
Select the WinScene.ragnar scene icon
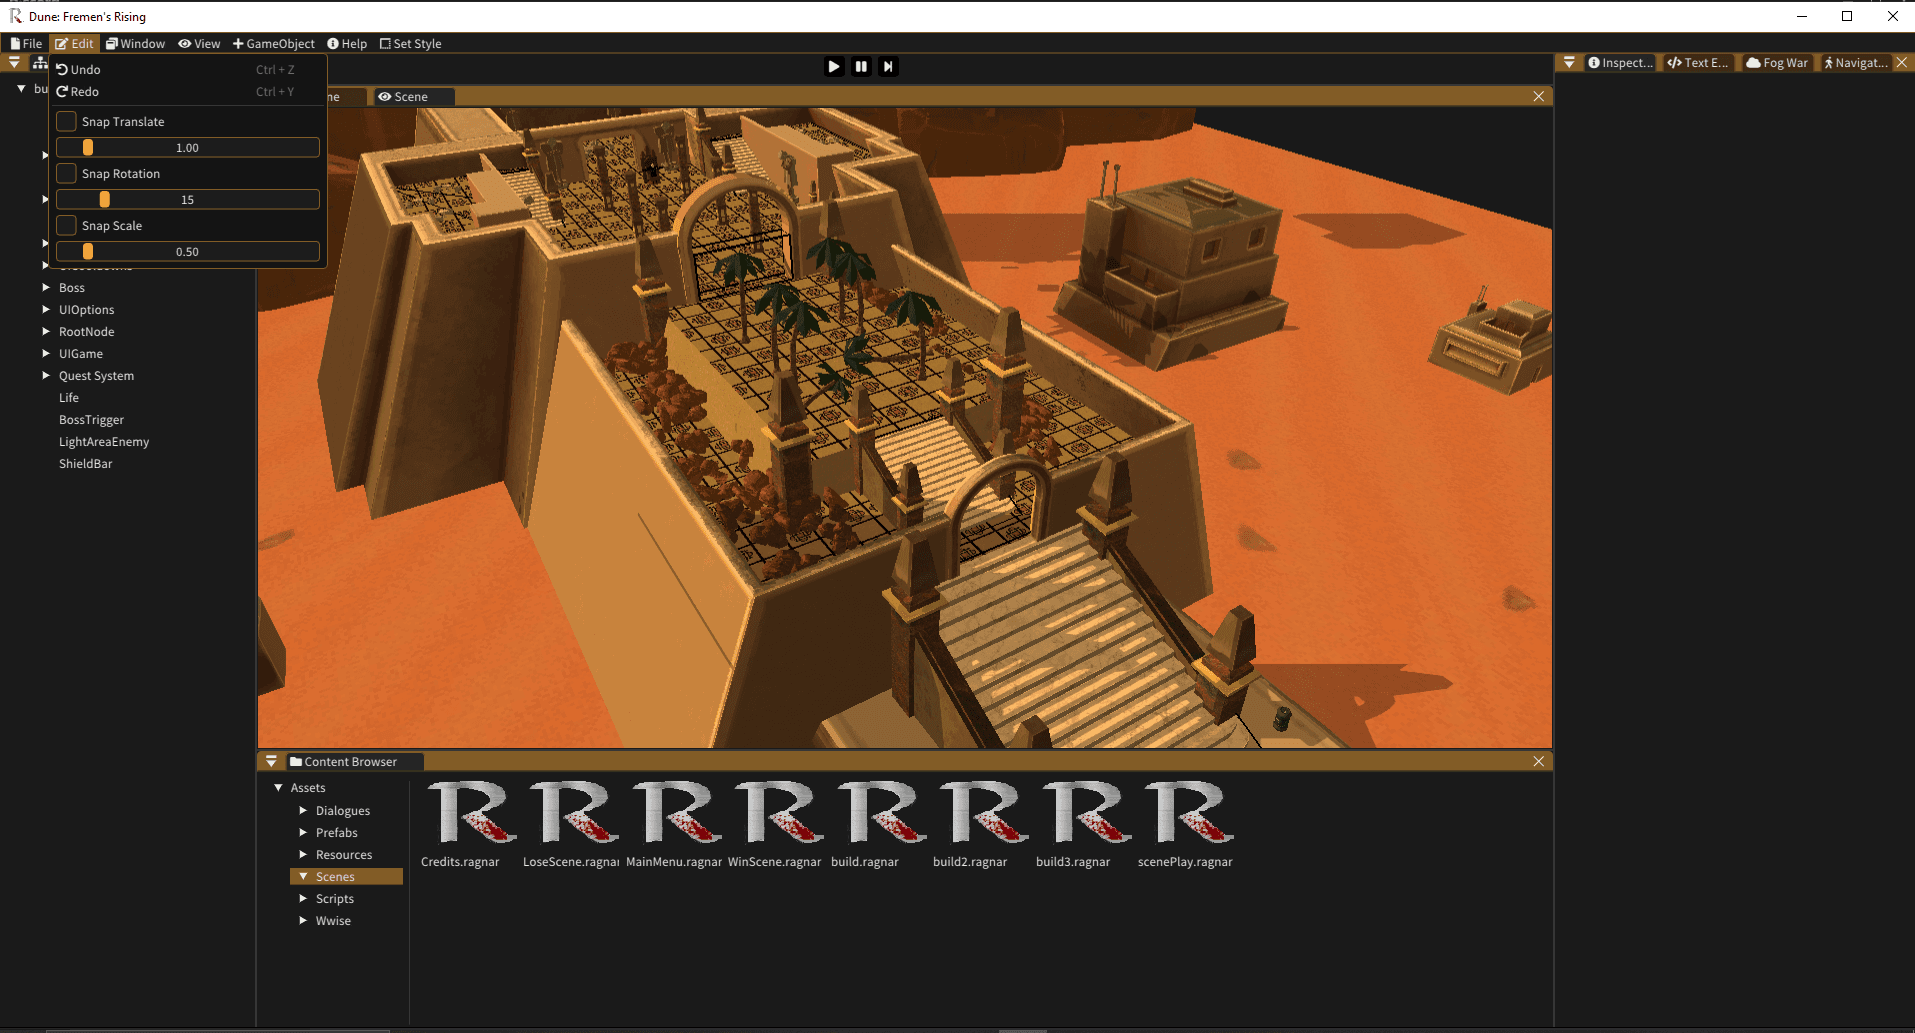tap(778, 812)
